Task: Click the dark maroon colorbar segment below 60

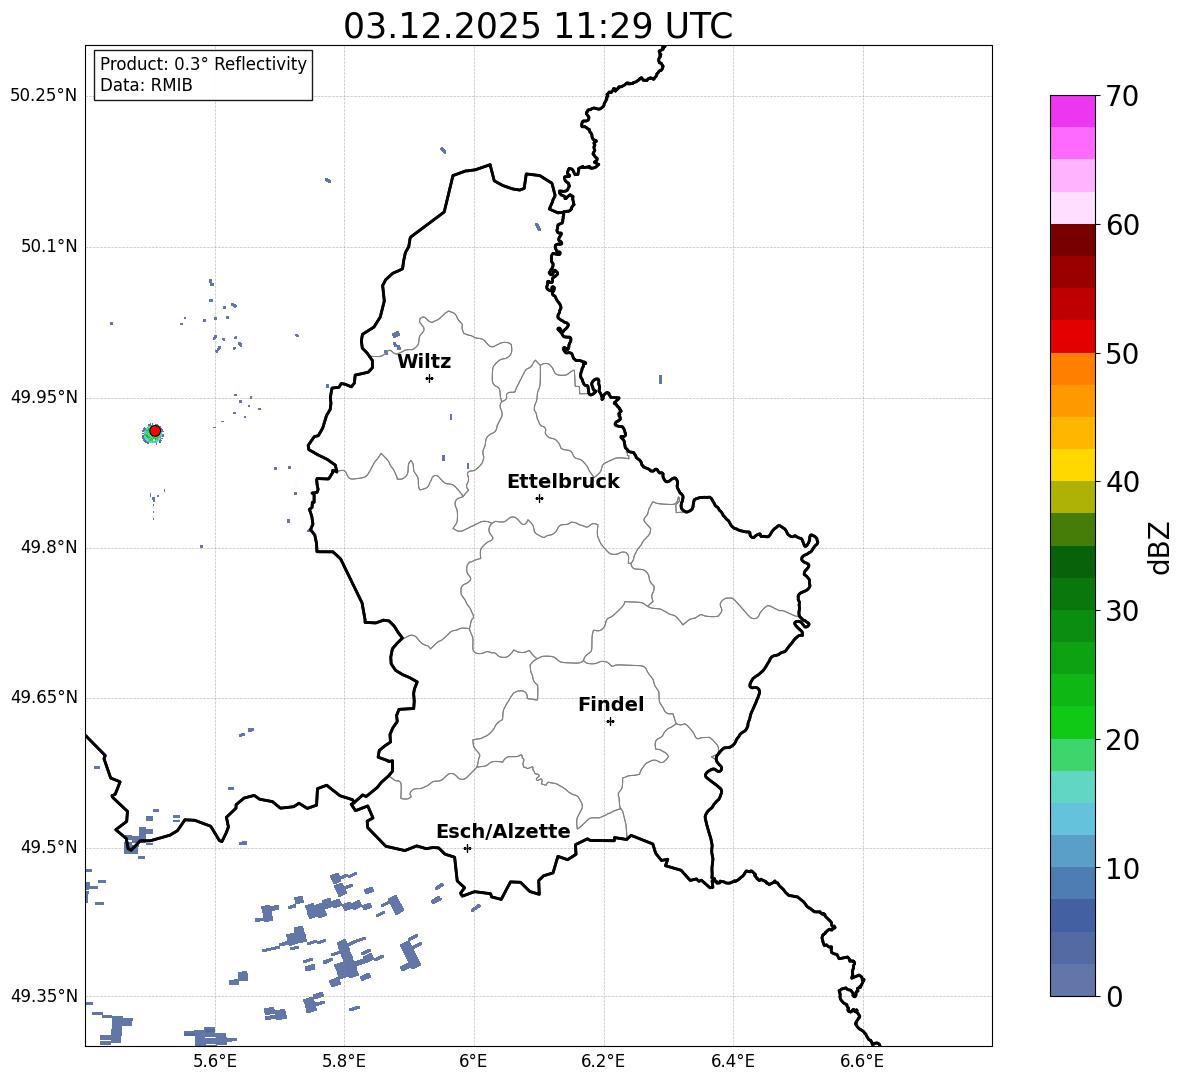Action: click(x=1072, y=240)
